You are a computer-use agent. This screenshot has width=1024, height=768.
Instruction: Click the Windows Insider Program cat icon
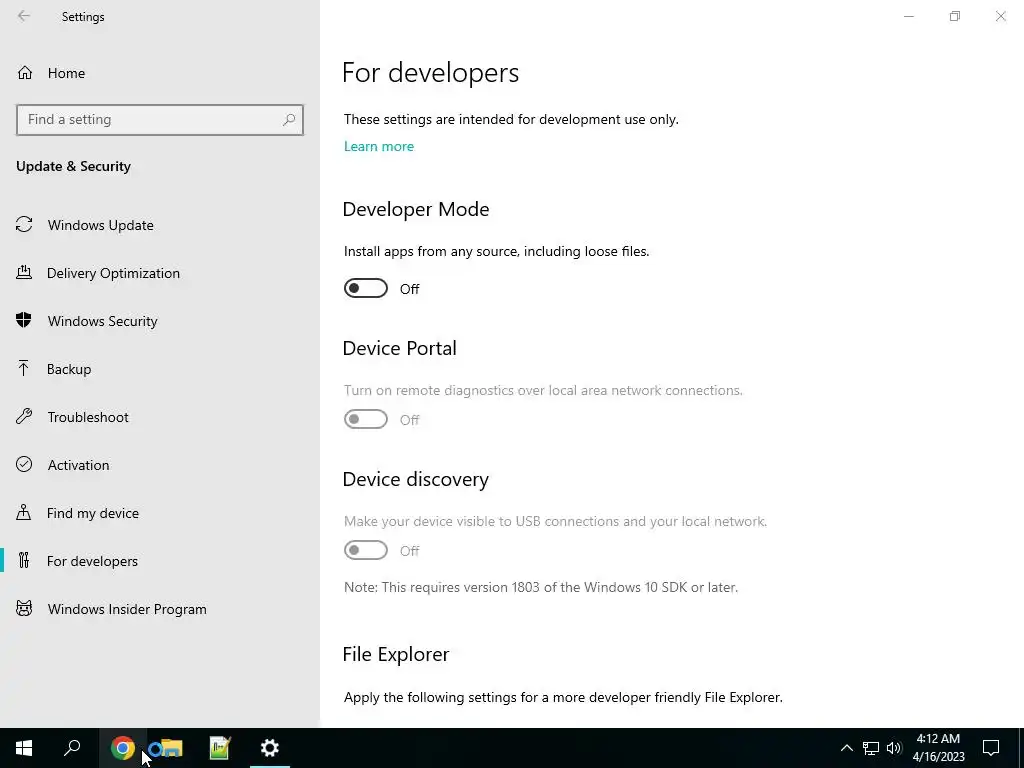click(24, 608)
